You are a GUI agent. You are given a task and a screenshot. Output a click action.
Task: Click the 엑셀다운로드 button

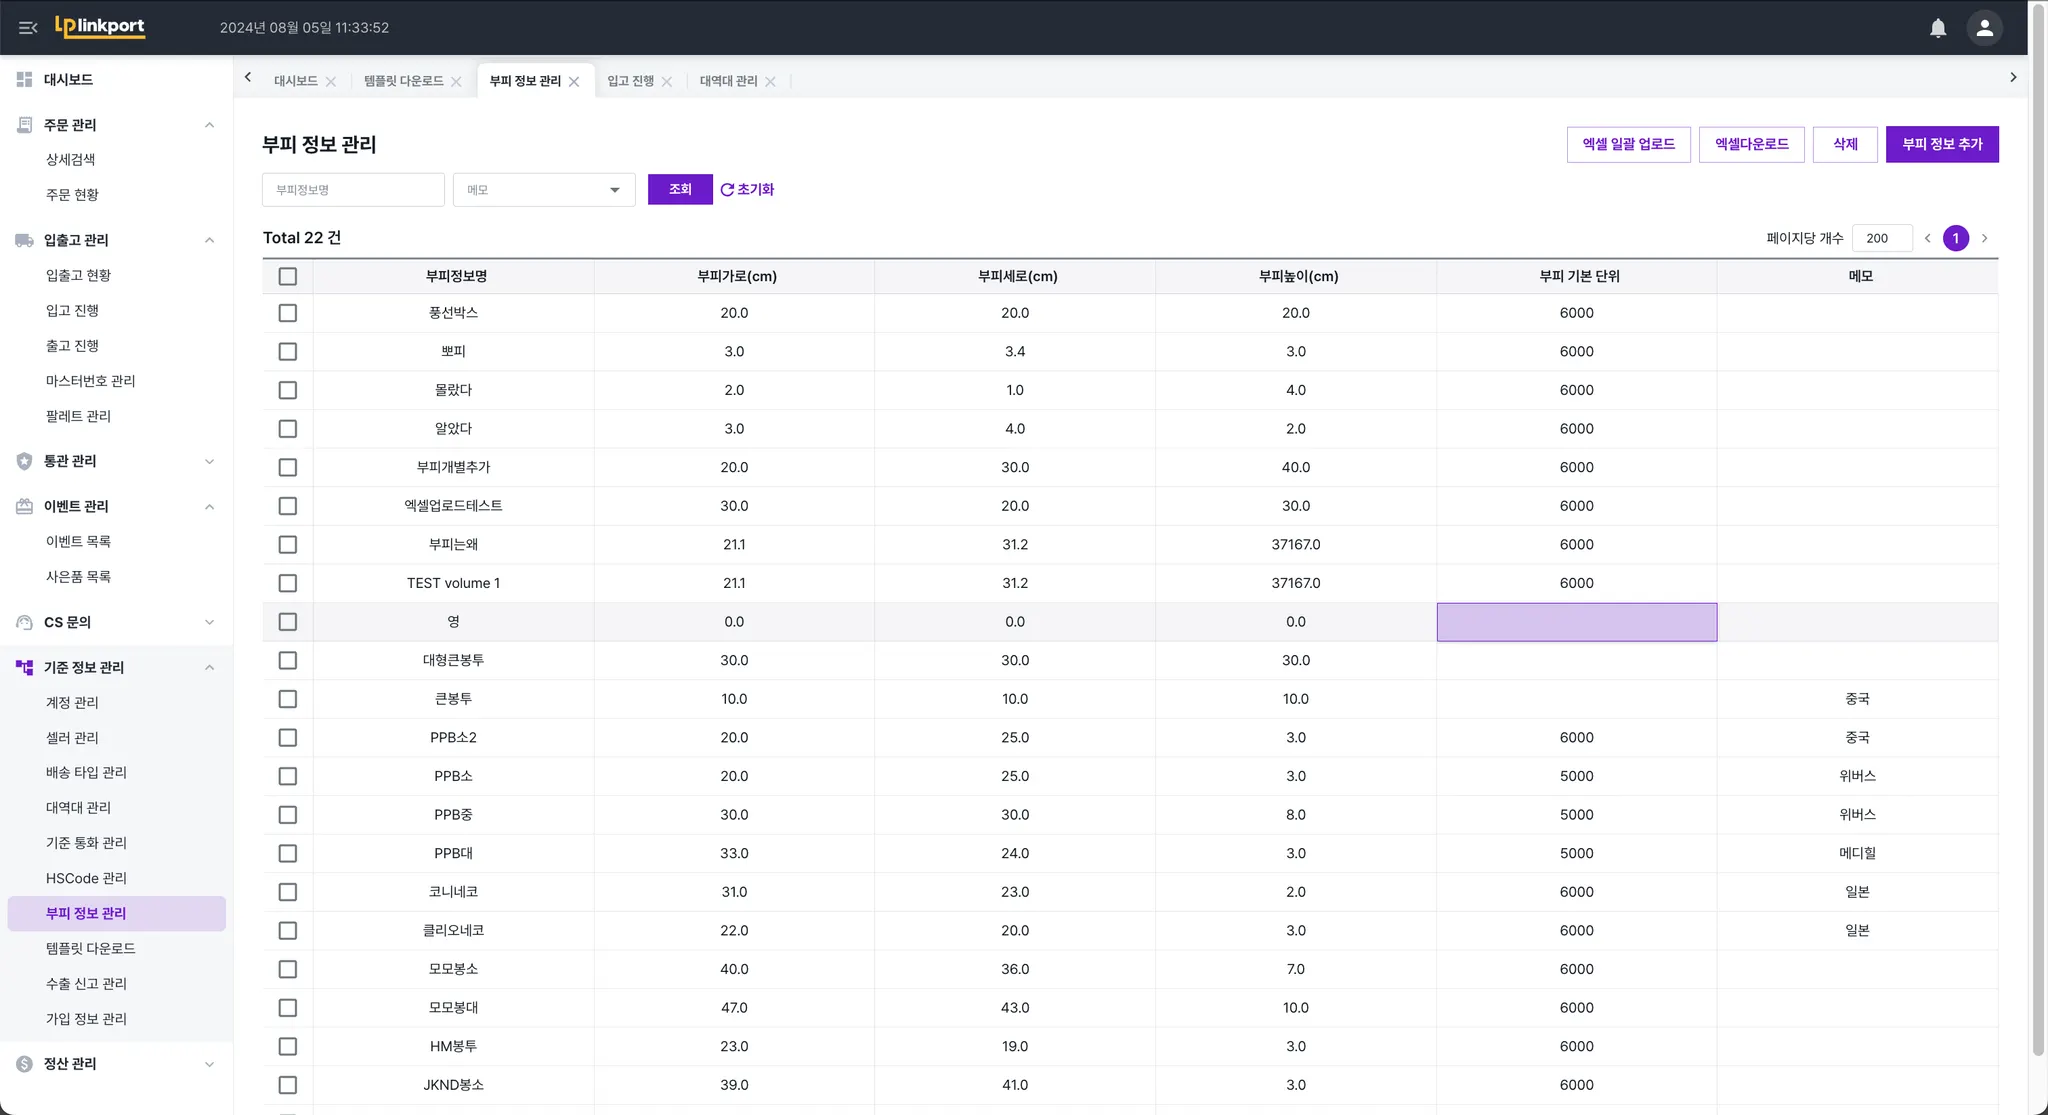1751,144
